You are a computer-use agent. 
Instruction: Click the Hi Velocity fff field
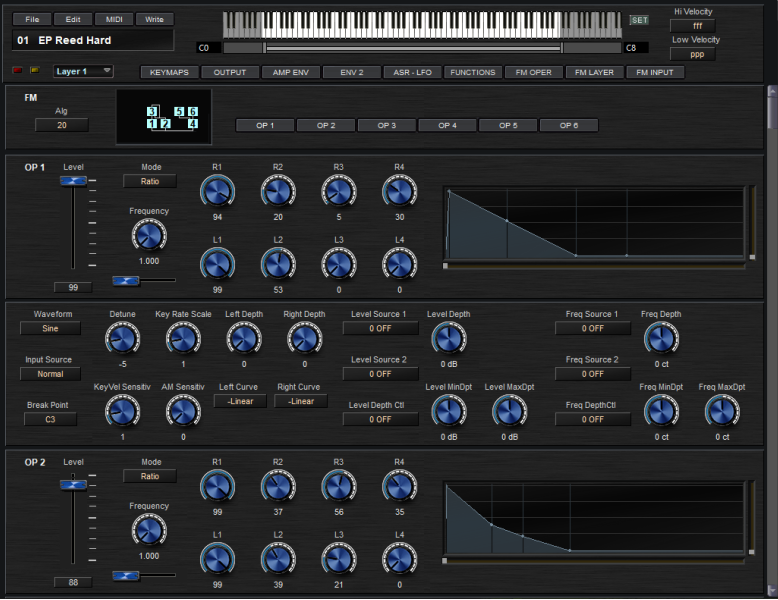click(x=697, y=25)
